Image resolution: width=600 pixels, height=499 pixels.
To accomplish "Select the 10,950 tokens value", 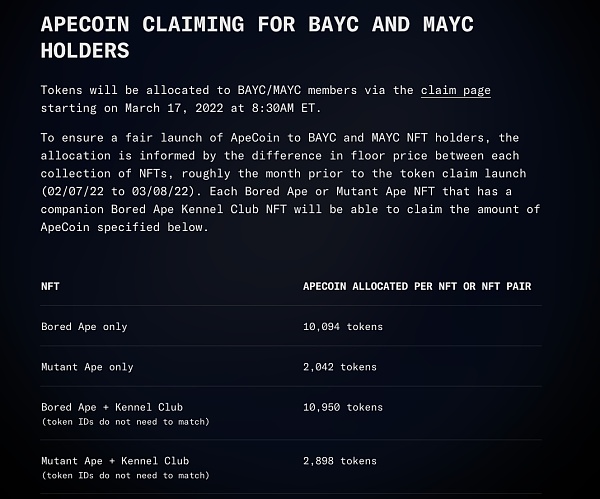I will [342, 407].
